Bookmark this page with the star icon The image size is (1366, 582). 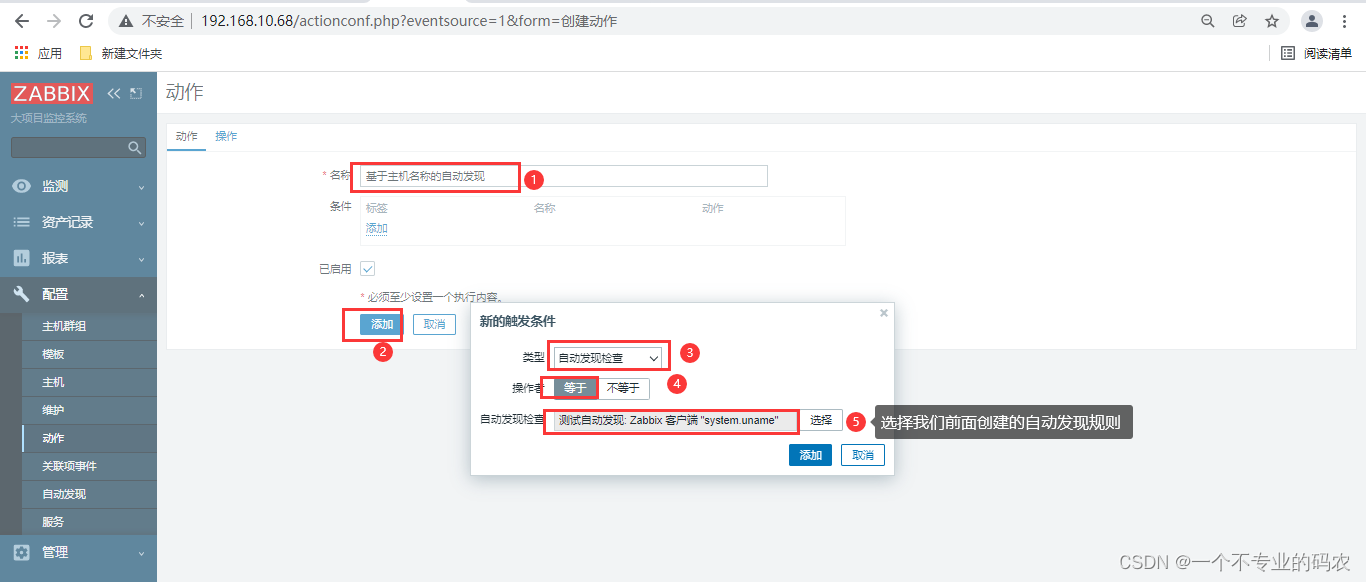click(1272, 21)
